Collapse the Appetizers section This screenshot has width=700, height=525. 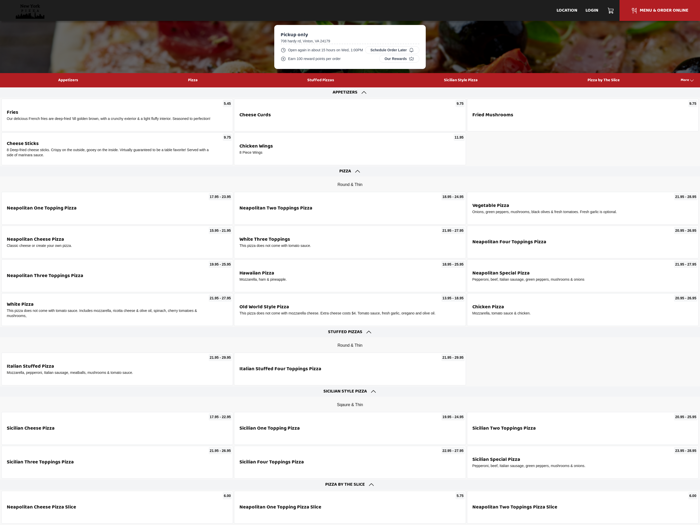(x=350, y=92)
